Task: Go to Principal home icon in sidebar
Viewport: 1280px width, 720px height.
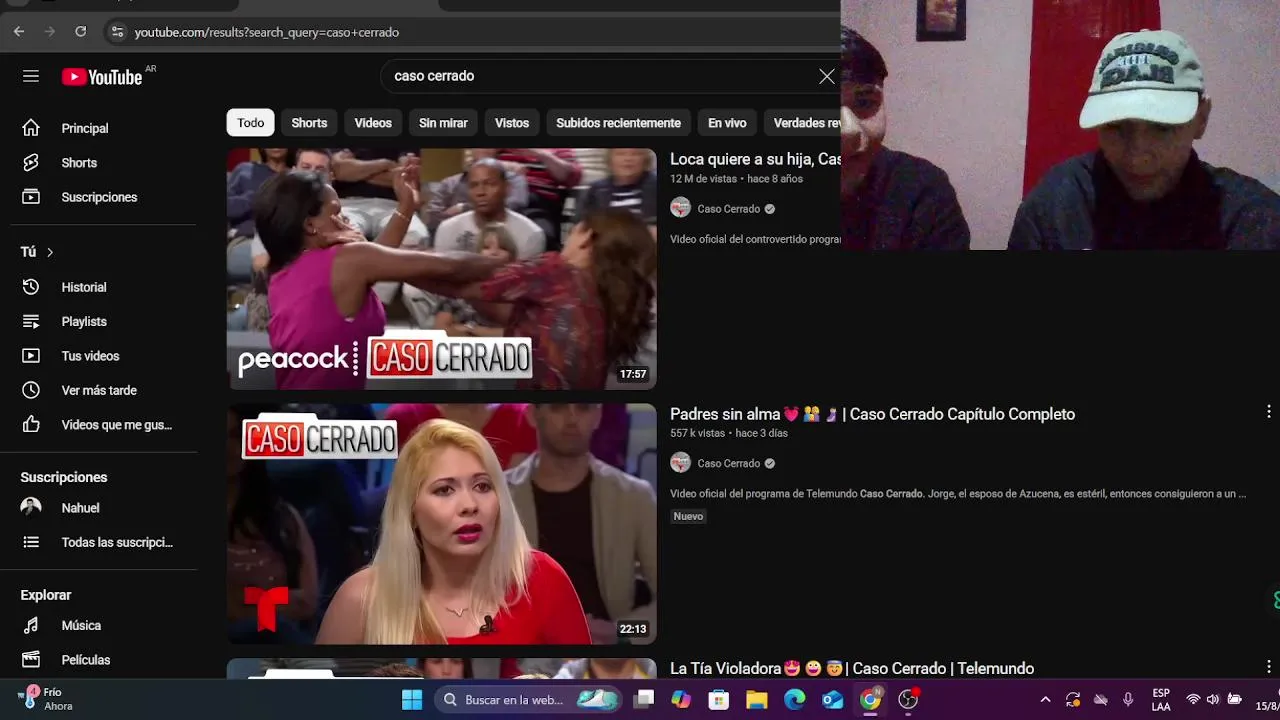Action: [31, 128]
